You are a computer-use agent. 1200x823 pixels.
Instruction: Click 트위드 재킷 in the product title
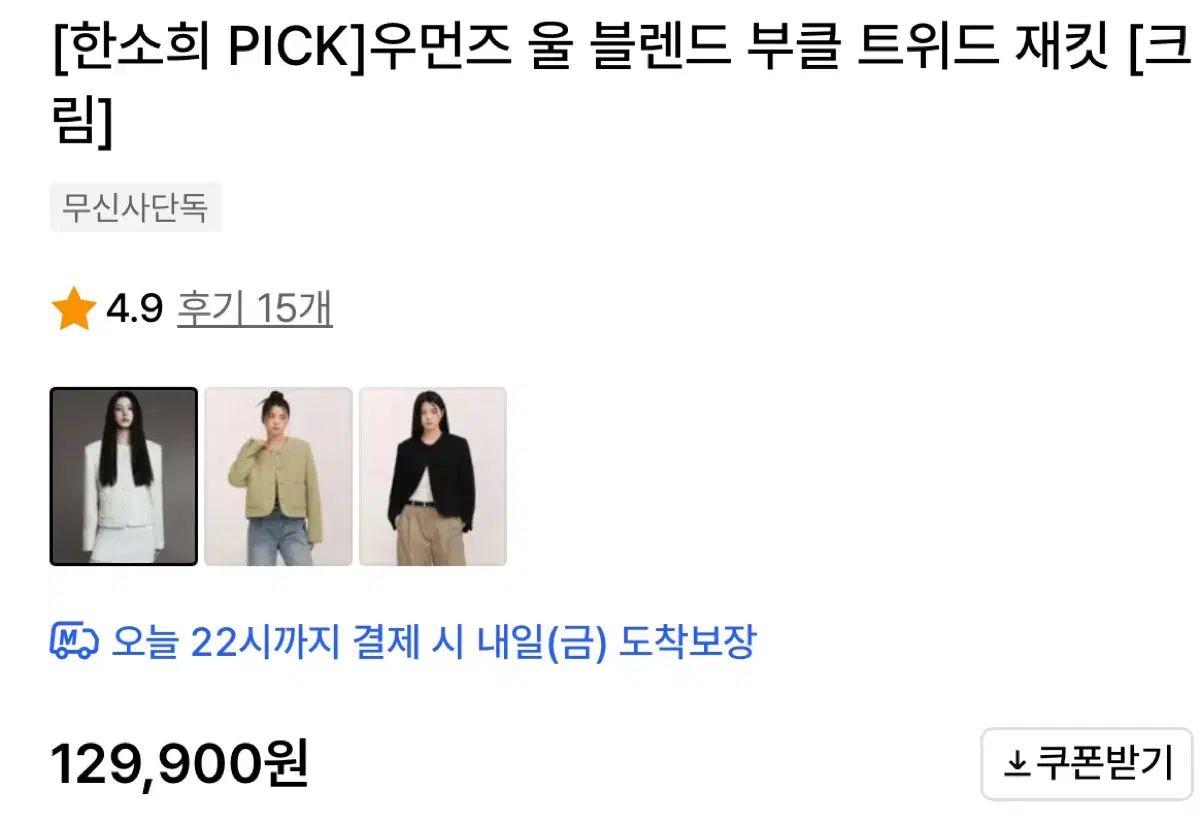tap(984, 48)
